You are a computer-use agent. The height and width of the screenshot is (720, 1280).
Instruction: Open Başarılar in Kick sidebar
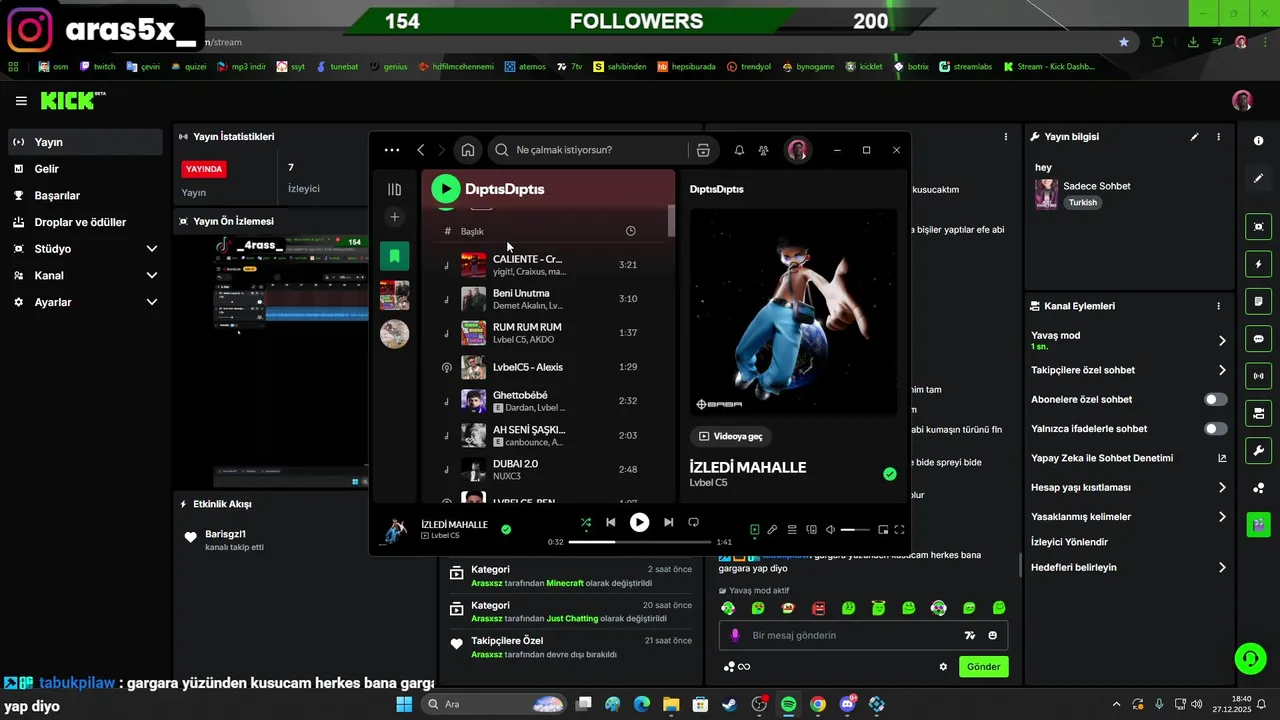tap(84, 196)
